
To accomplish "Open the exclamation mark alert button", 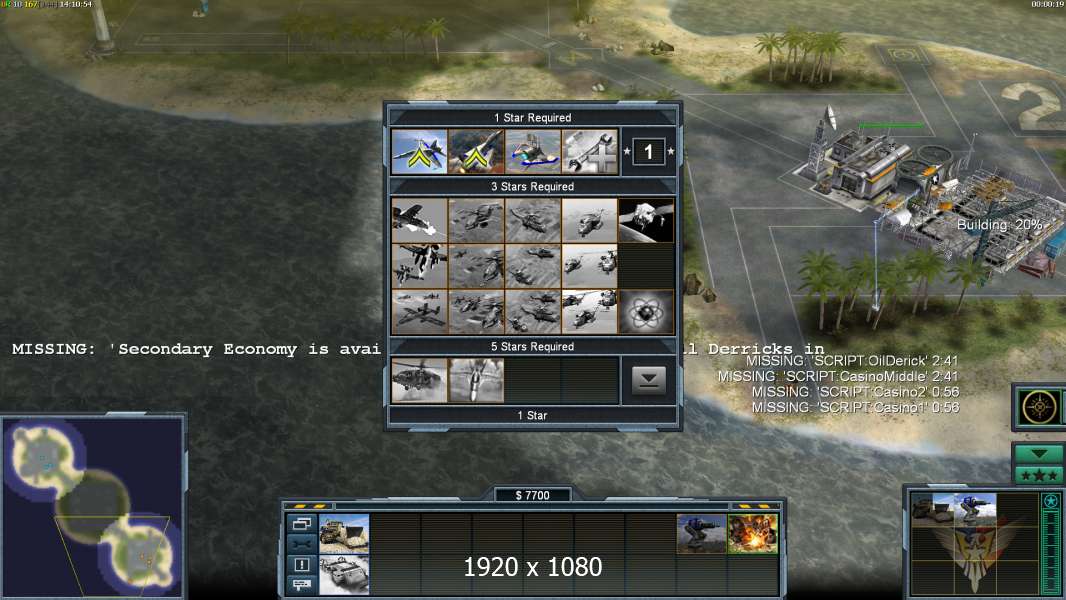I will pyautogui.click(x=301, y=564).
